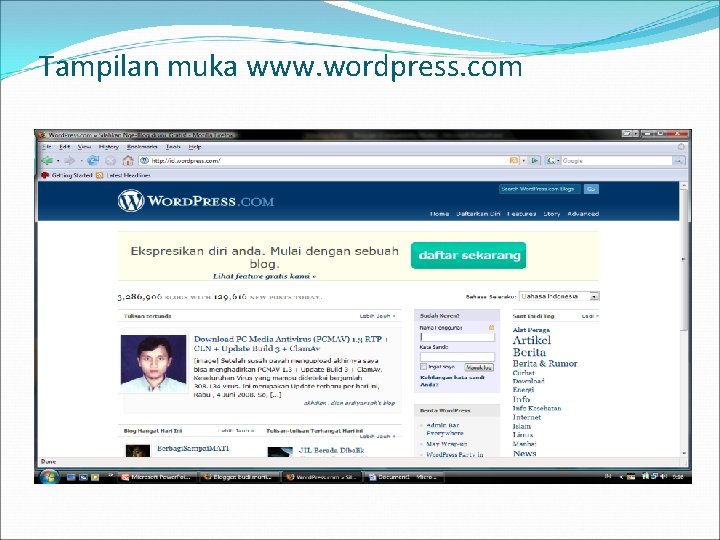The height and width of the screenshot is (540, 720).
Task: Tick the Ingat saya checkbox
Action: tap(423, 367)
